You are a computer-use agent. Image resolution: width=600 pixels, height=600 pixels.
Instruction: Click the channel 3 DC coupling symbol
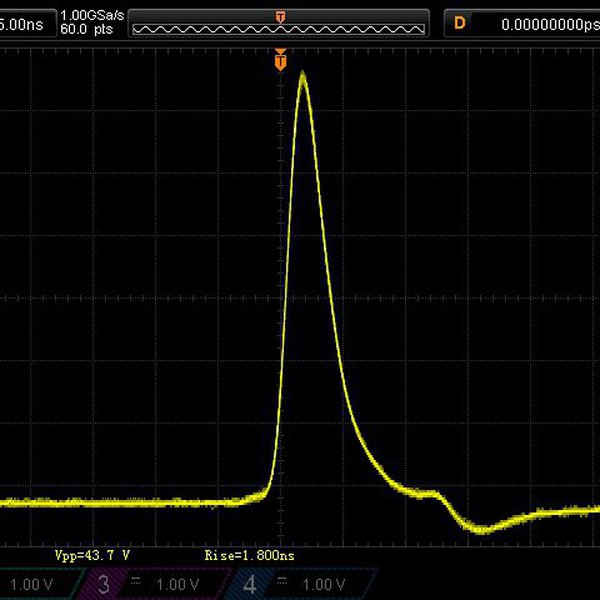(x=136, y=580)
